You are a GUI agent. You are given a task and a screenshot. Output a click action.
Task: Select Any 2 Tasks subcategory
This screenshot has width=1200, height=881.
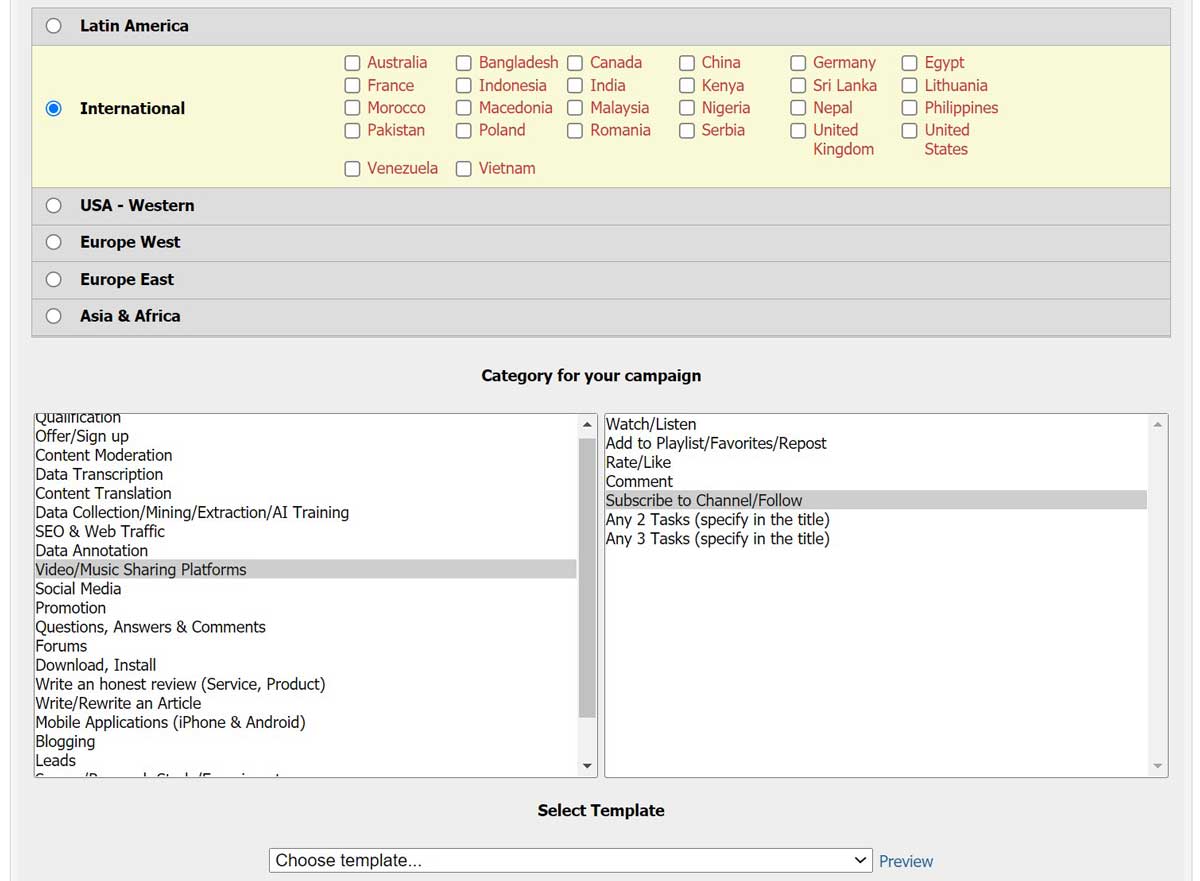coord(717,520)
